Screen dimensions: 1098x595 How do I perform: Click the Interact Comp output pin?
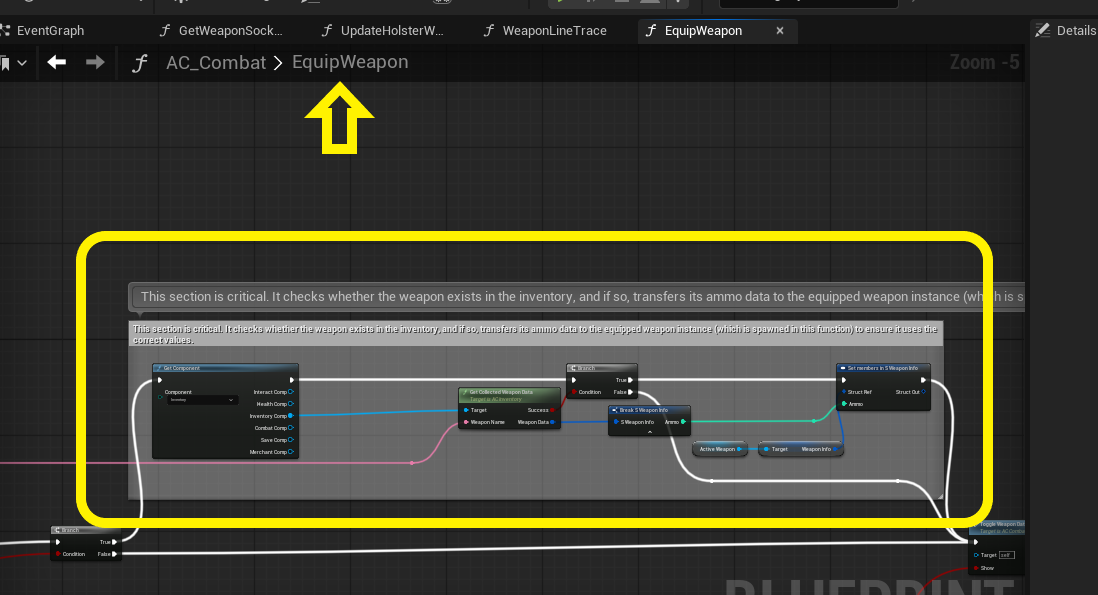291,392
